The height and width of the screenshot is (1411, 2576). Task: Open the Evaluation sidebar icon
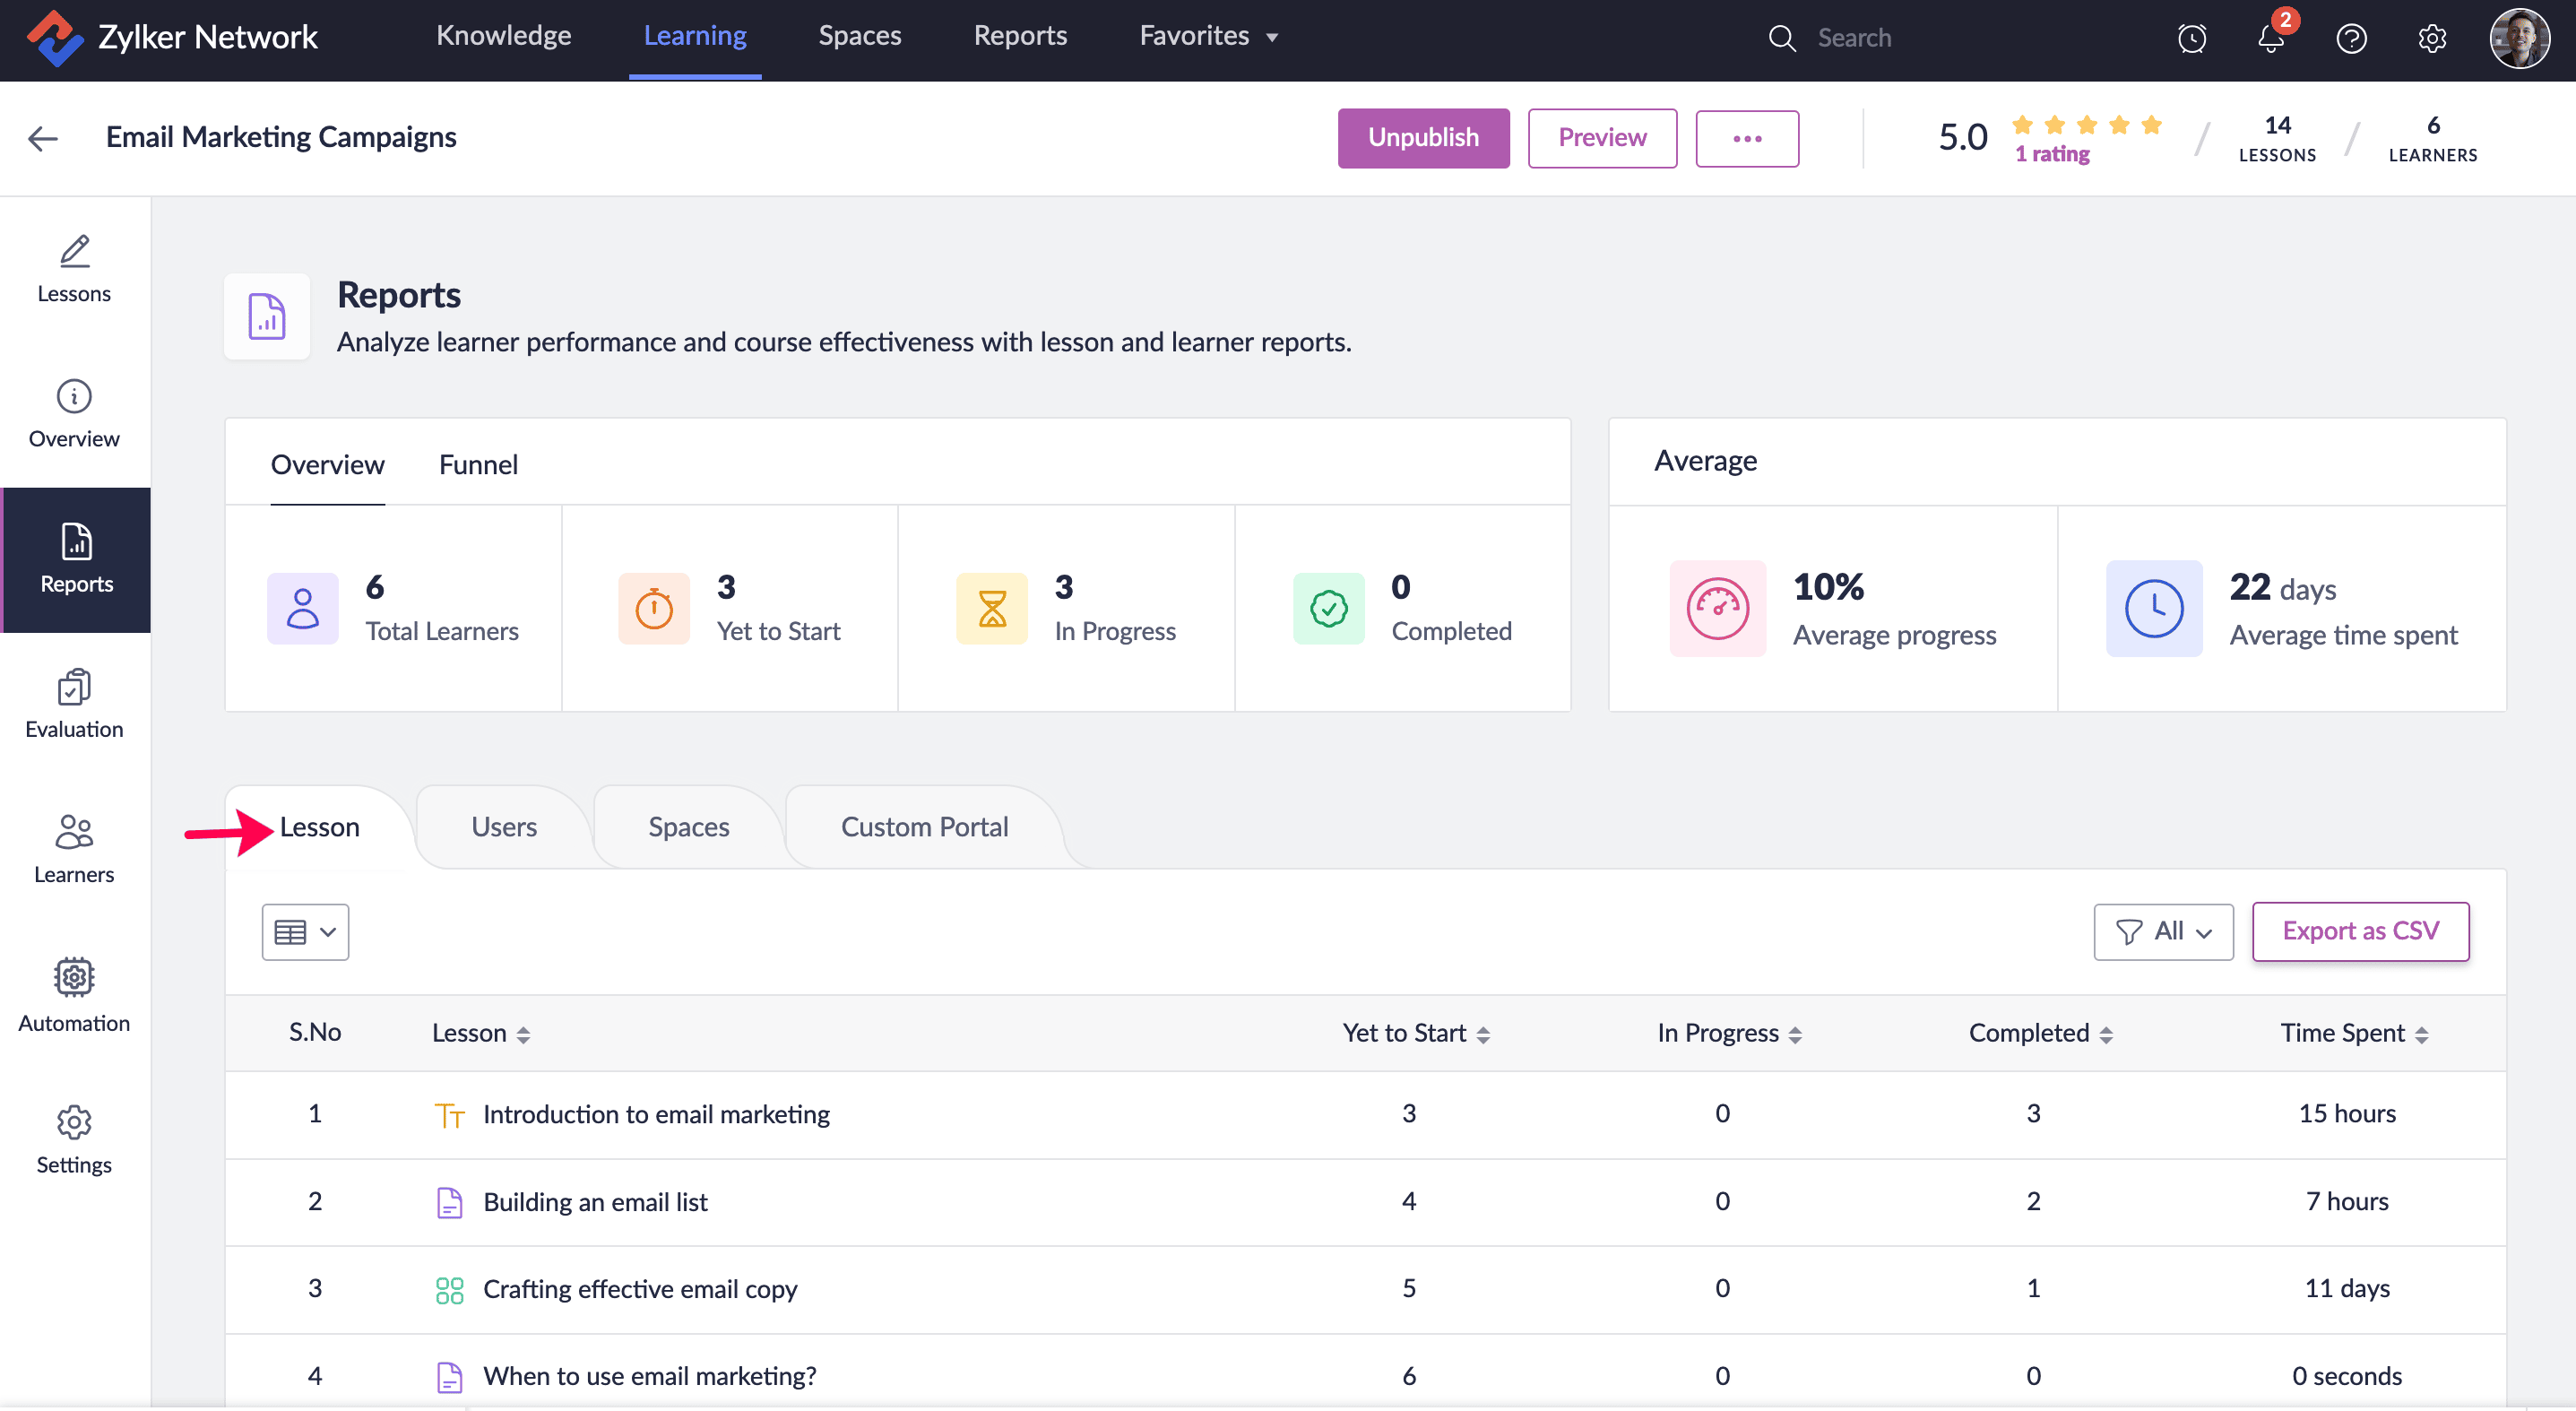click(74, 688)
